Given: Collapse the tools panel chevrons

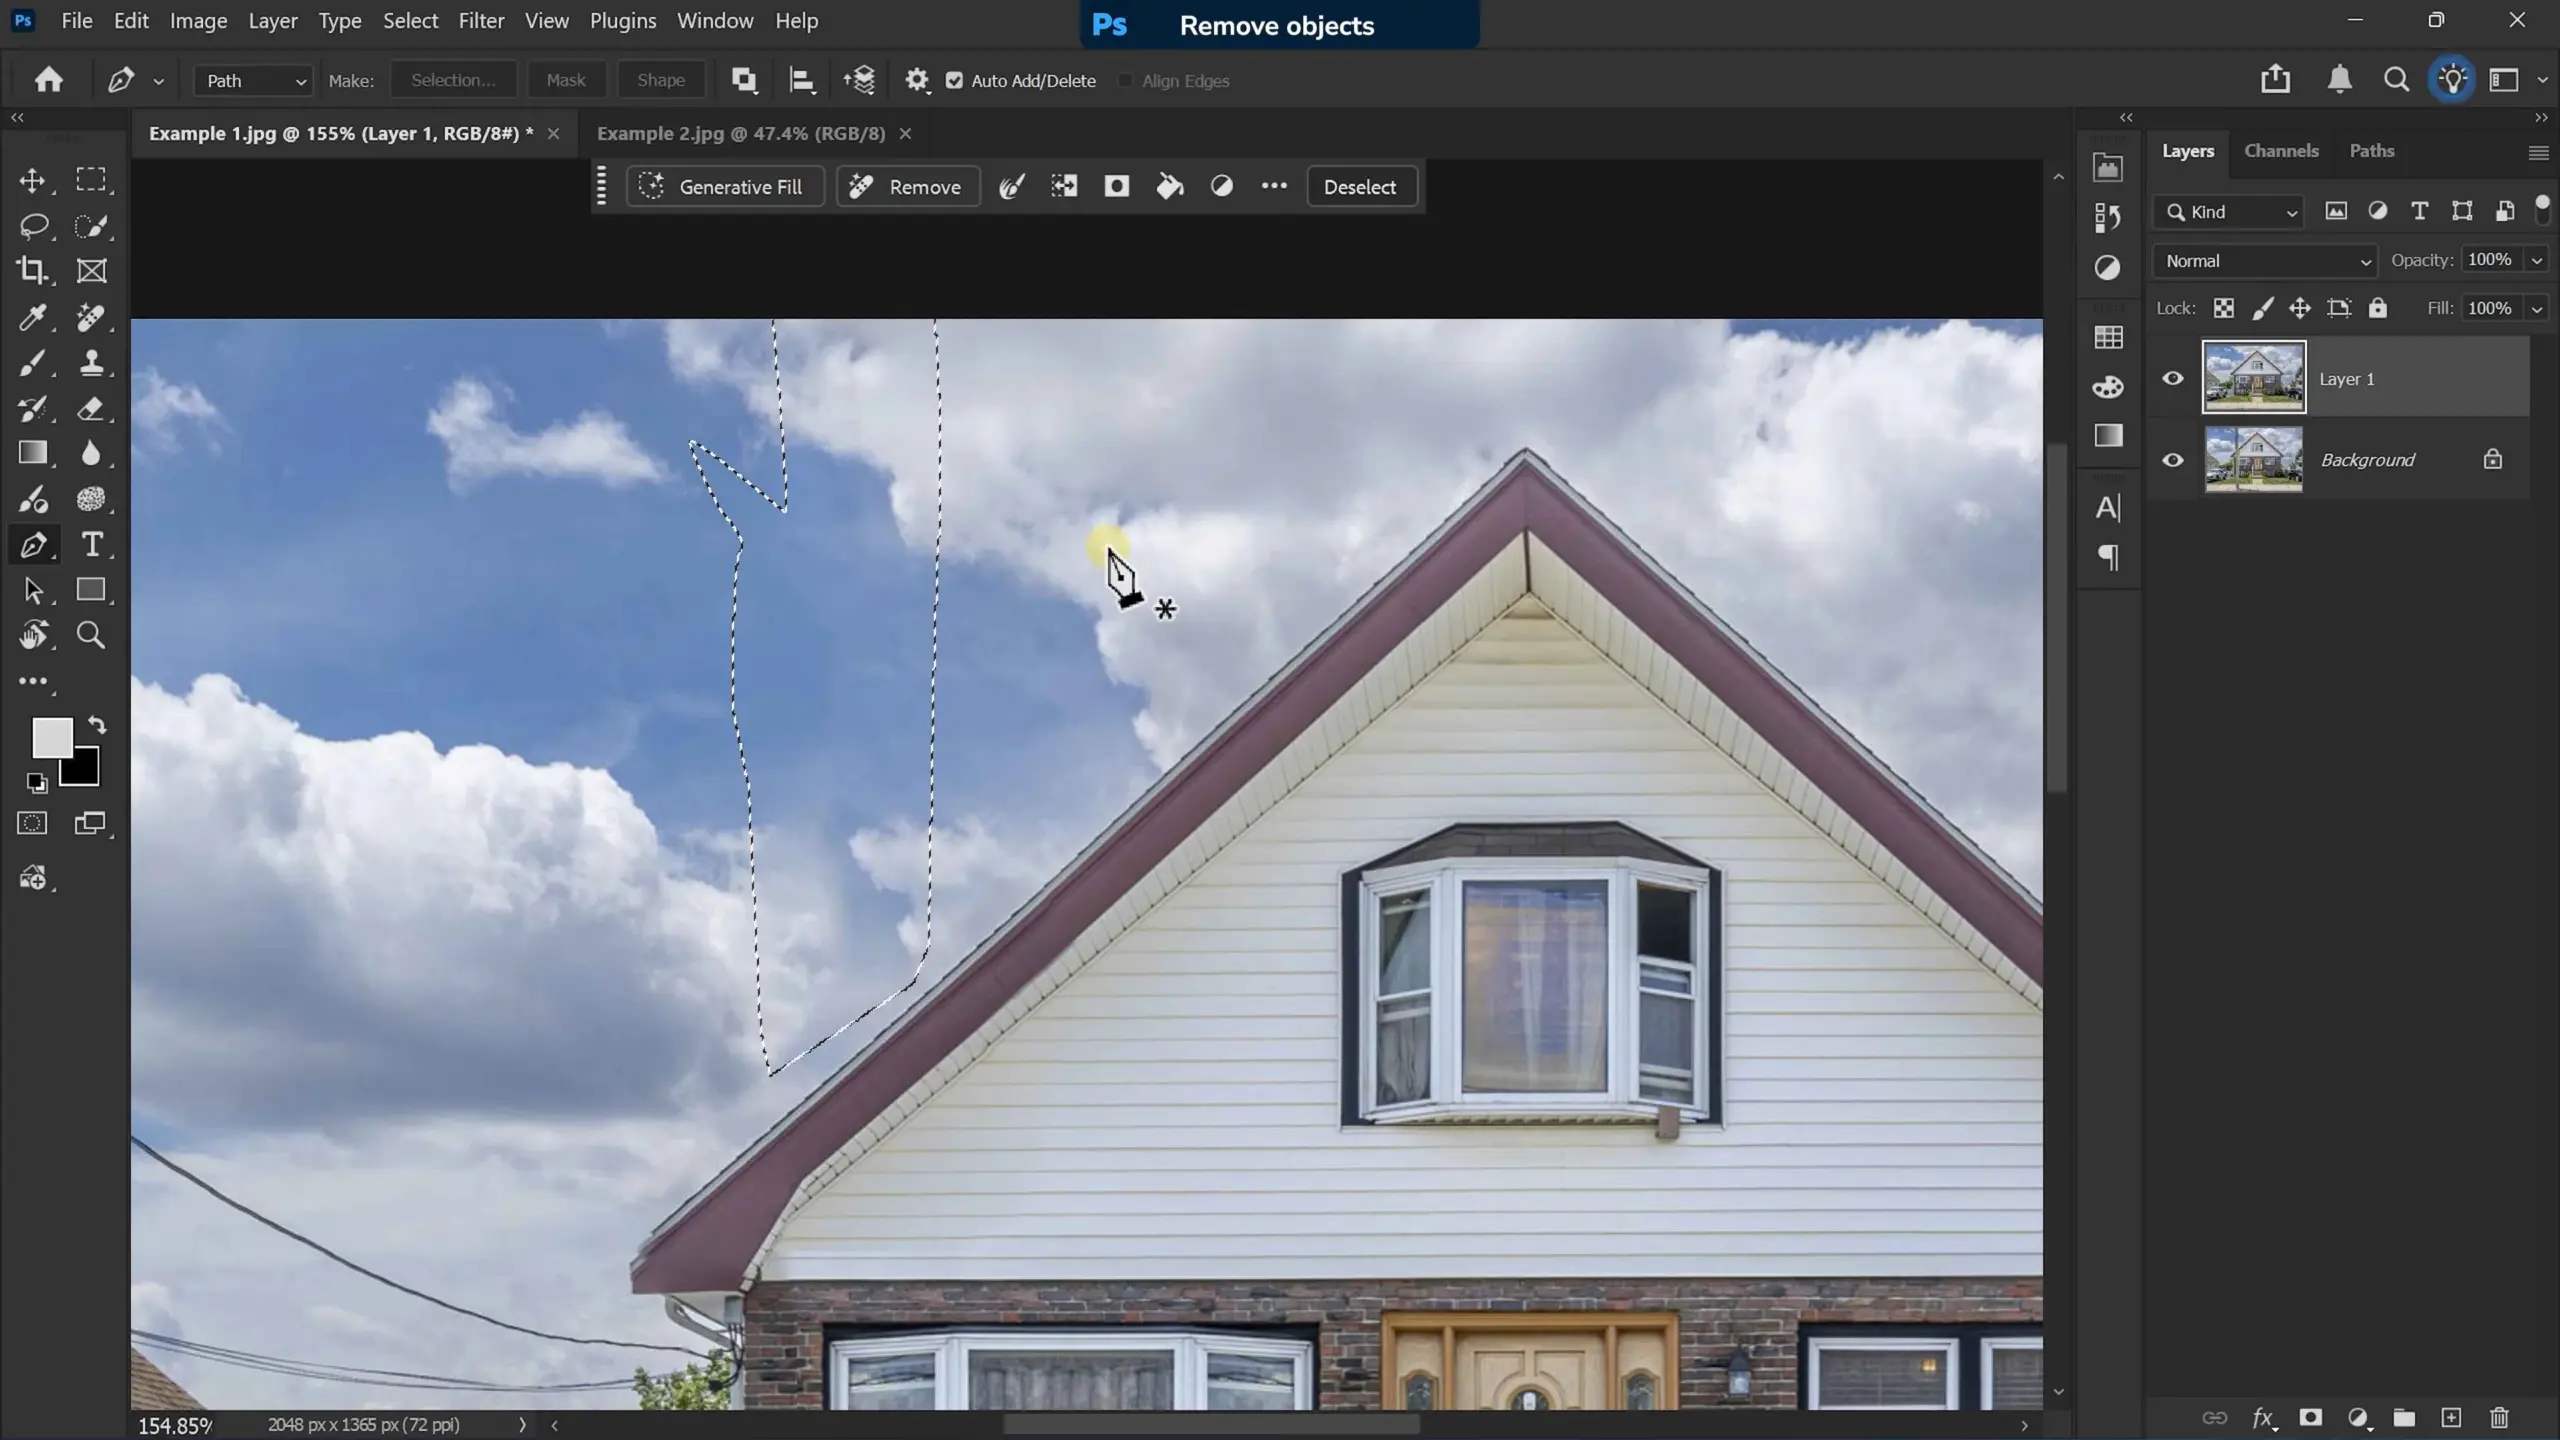Looking at the screenshot, I should 17,117.
